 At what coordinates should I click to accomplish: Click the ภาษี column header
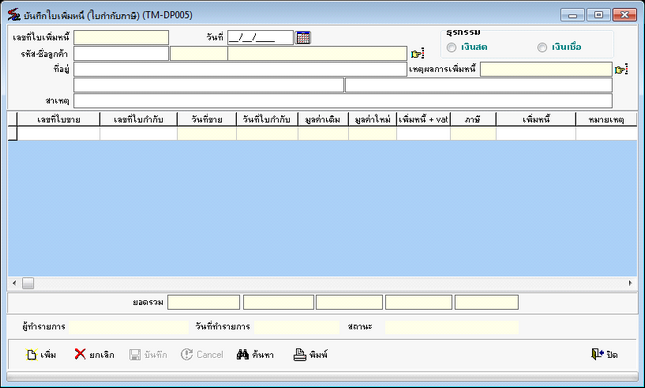click(473, 119)
